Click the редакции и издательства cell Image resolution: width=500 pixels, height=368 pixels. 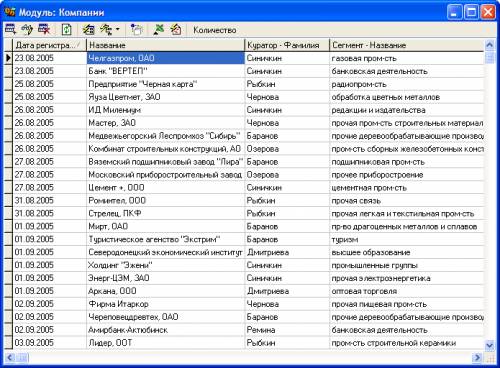tap(407, 110)
